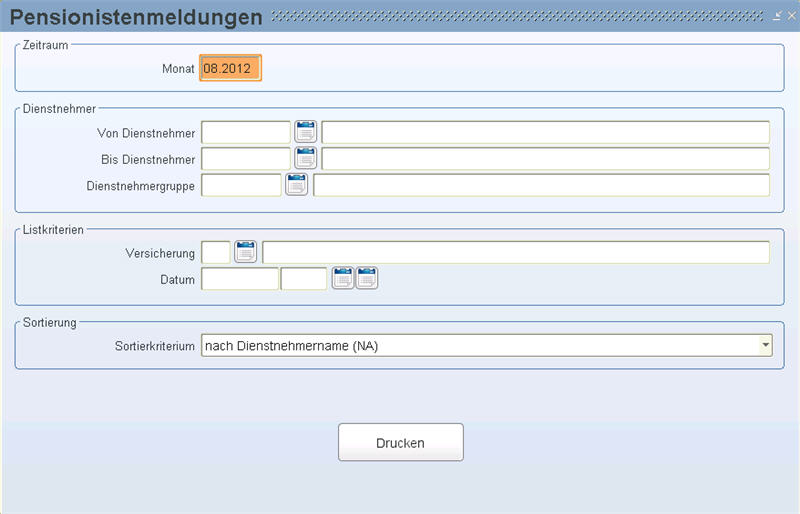Open the lookup icon beside Von Dienstnehmer
800x514 pixels.
pyautogui.click(x=305, y=132)
